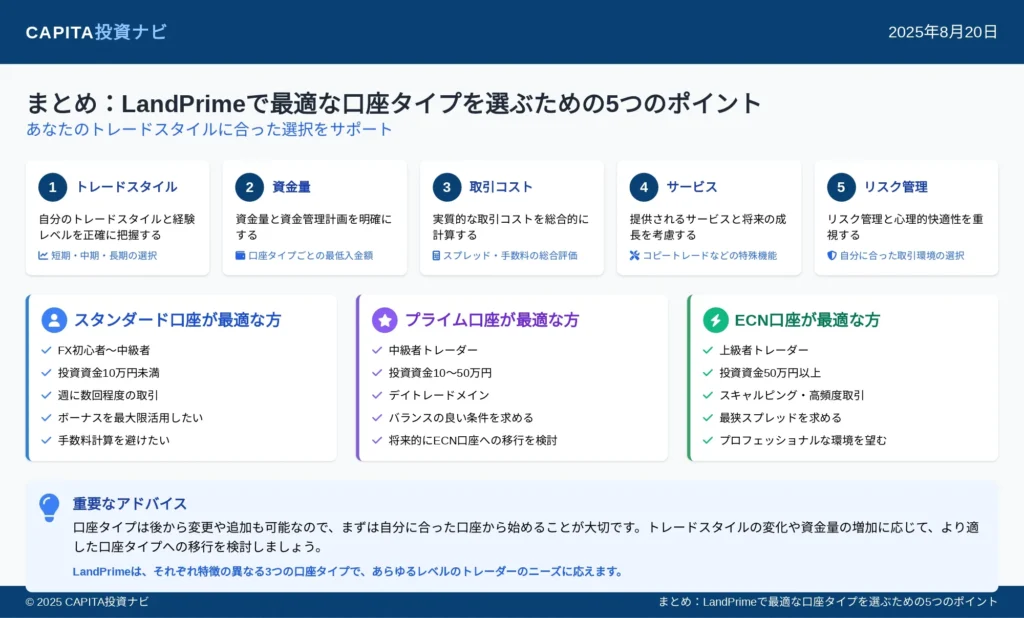1024x618 pixels.
Task: Click checkmark beside 投資資金50万円以上
Action: click(x=708, y=373)
